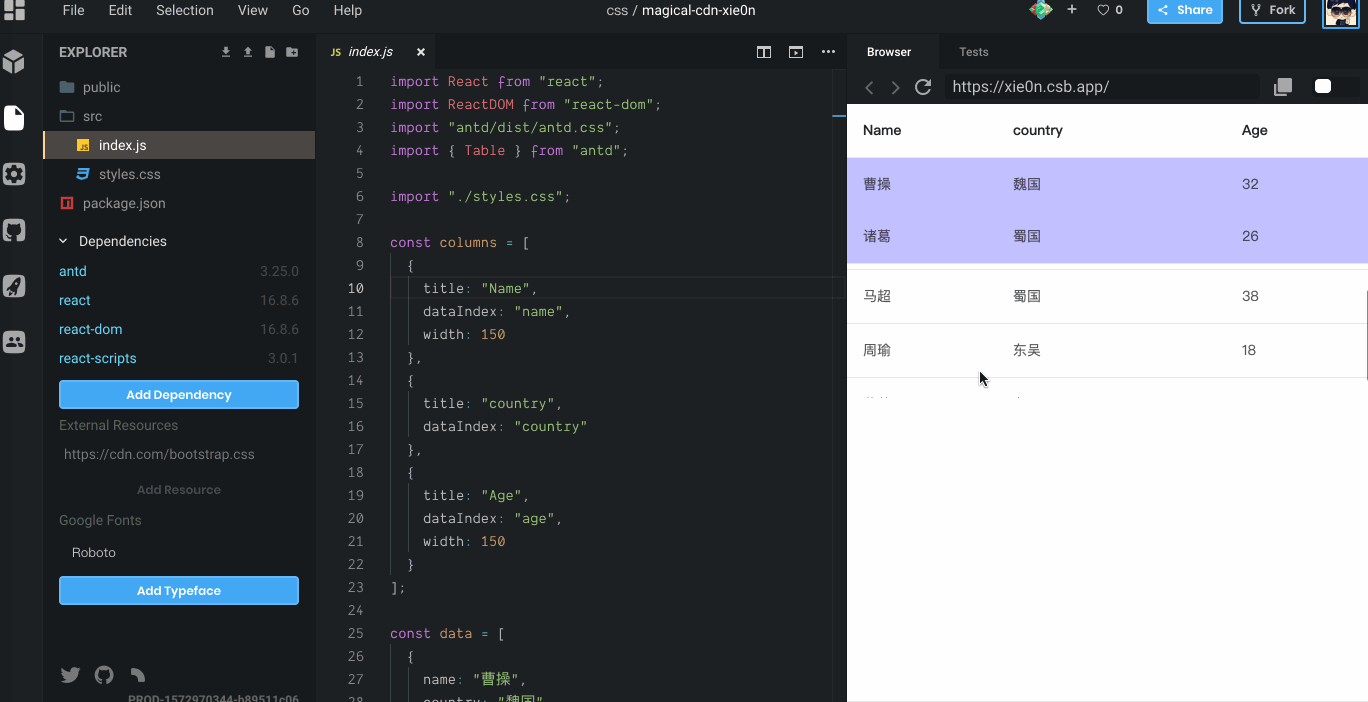The width and height of the screenshot is (1368, 702).
Task: Open the File menu
Action: pos(73,10)
